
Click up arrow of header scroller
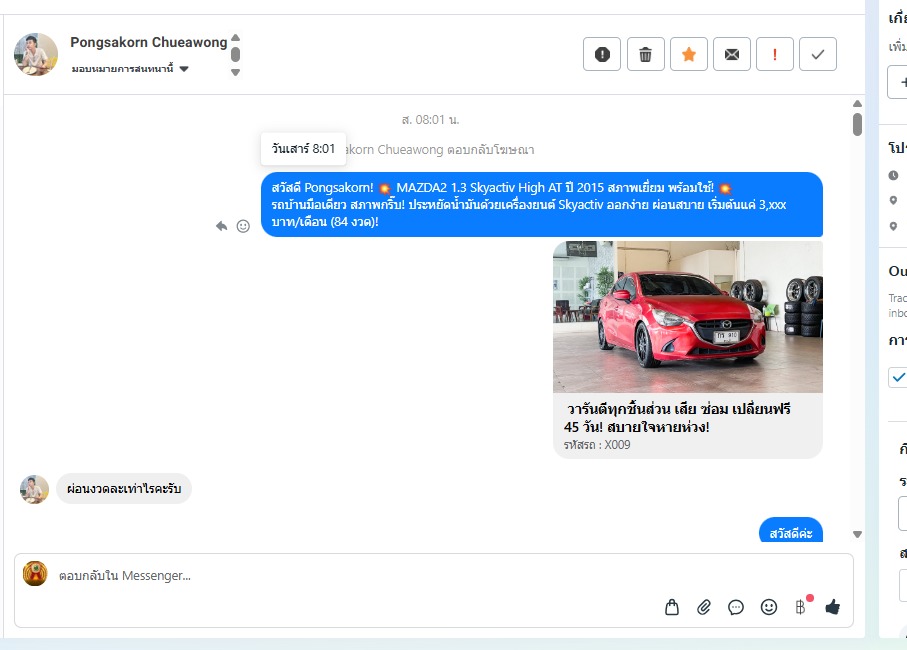[x=235, y=38]
